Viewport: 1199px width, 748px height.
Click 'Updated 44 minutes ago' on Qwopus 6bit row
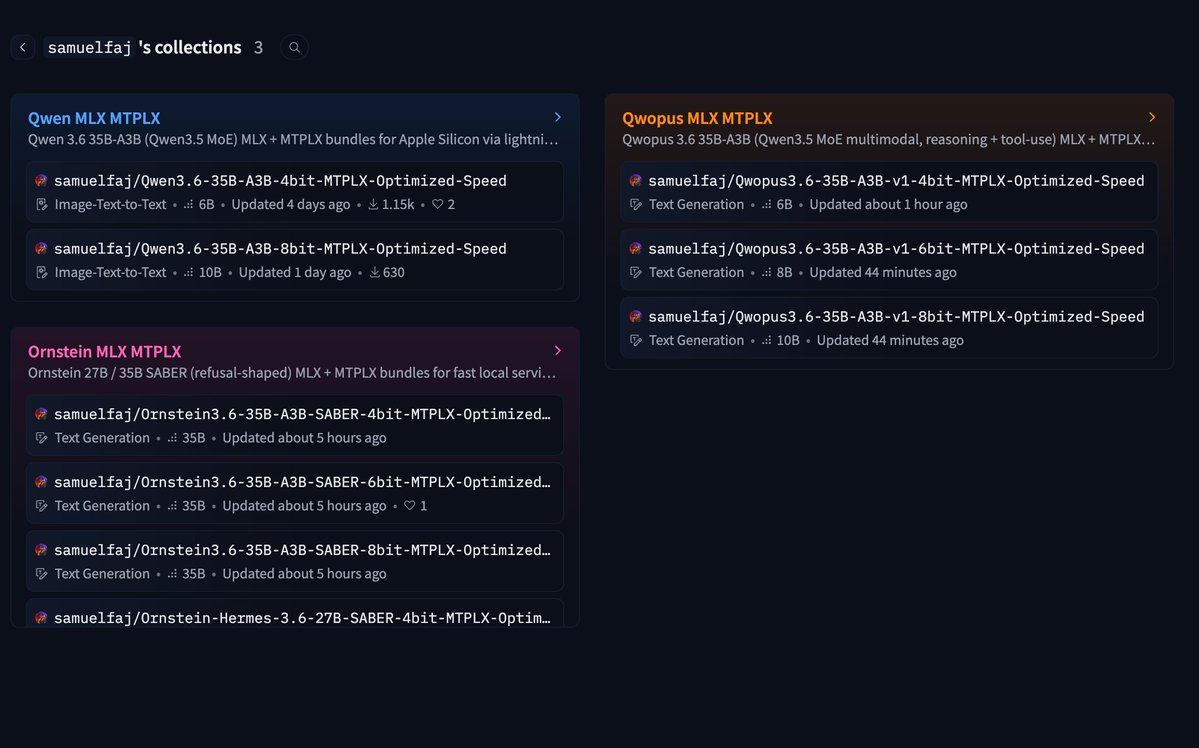click(x=883, y=272)
